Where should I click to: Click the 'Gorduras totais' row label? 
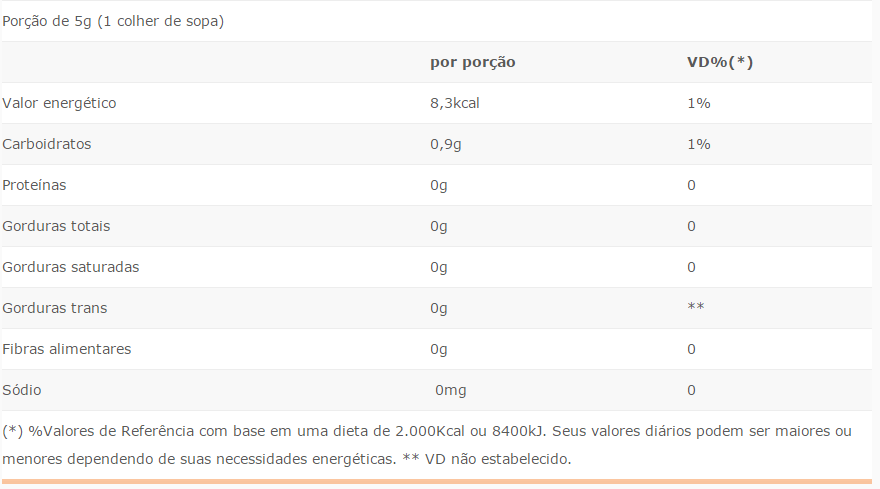(56, 226)
